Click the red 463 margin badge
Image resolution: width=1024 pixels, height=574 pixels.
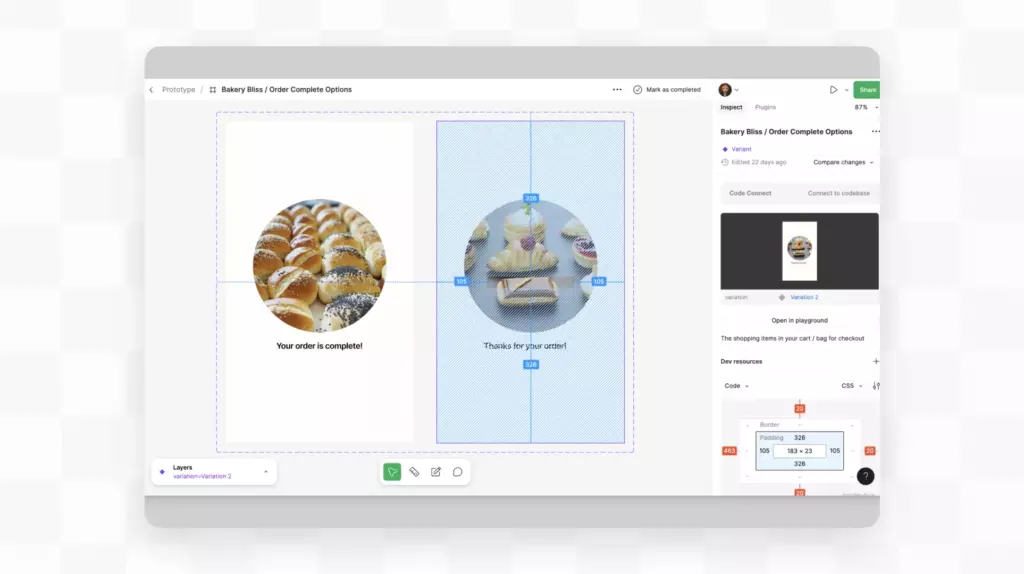click(729, 451)
